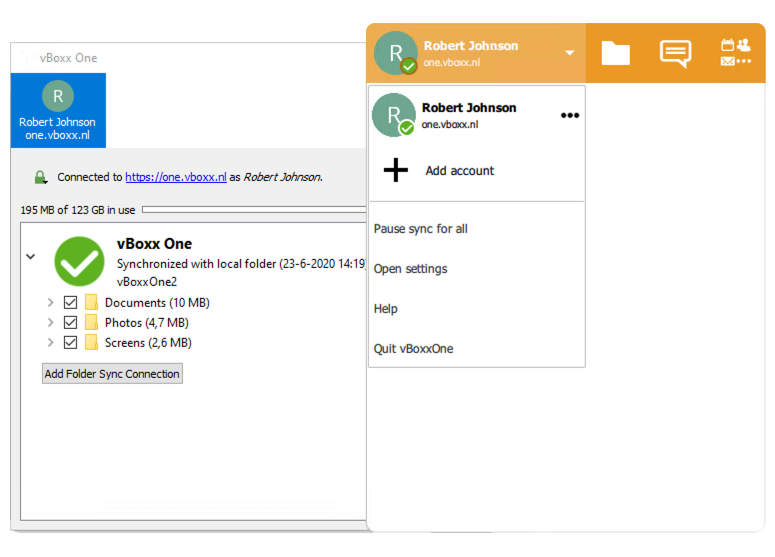Click the vBoxxOne2 folder name text

tap(147, 282)
